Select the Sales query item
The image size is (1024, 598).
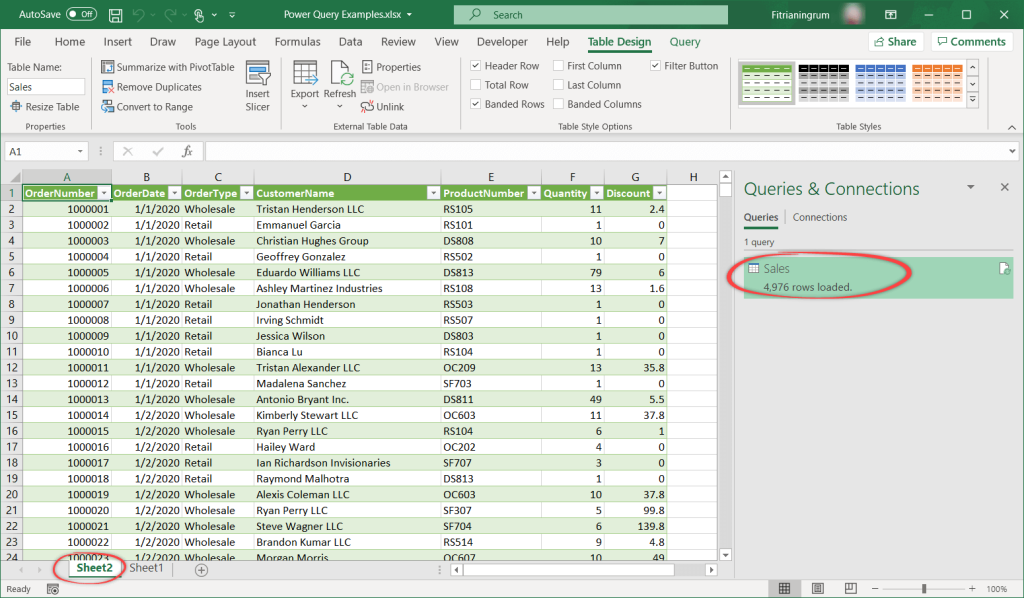878,277
